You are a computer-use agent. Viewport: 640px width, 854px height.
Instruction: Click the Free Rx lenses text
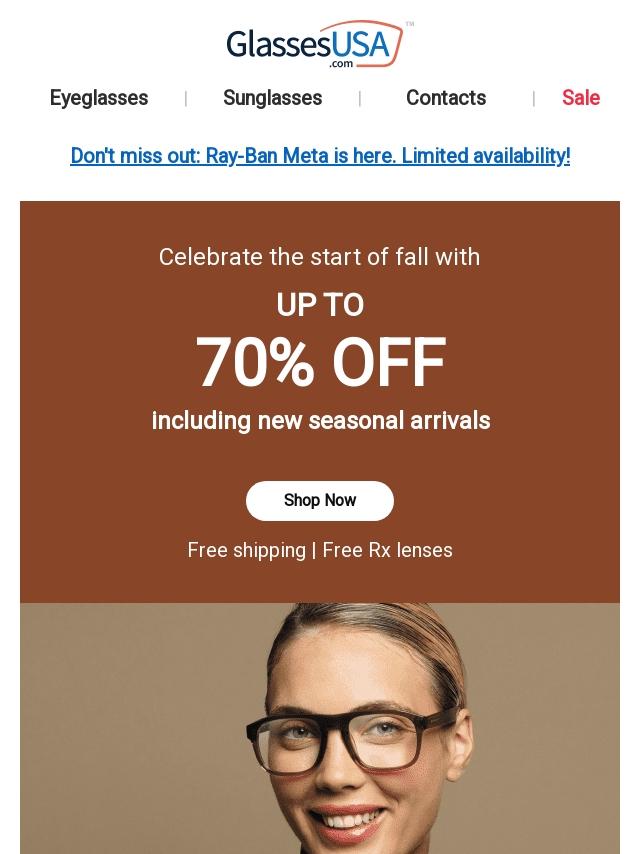click(388, 551)
